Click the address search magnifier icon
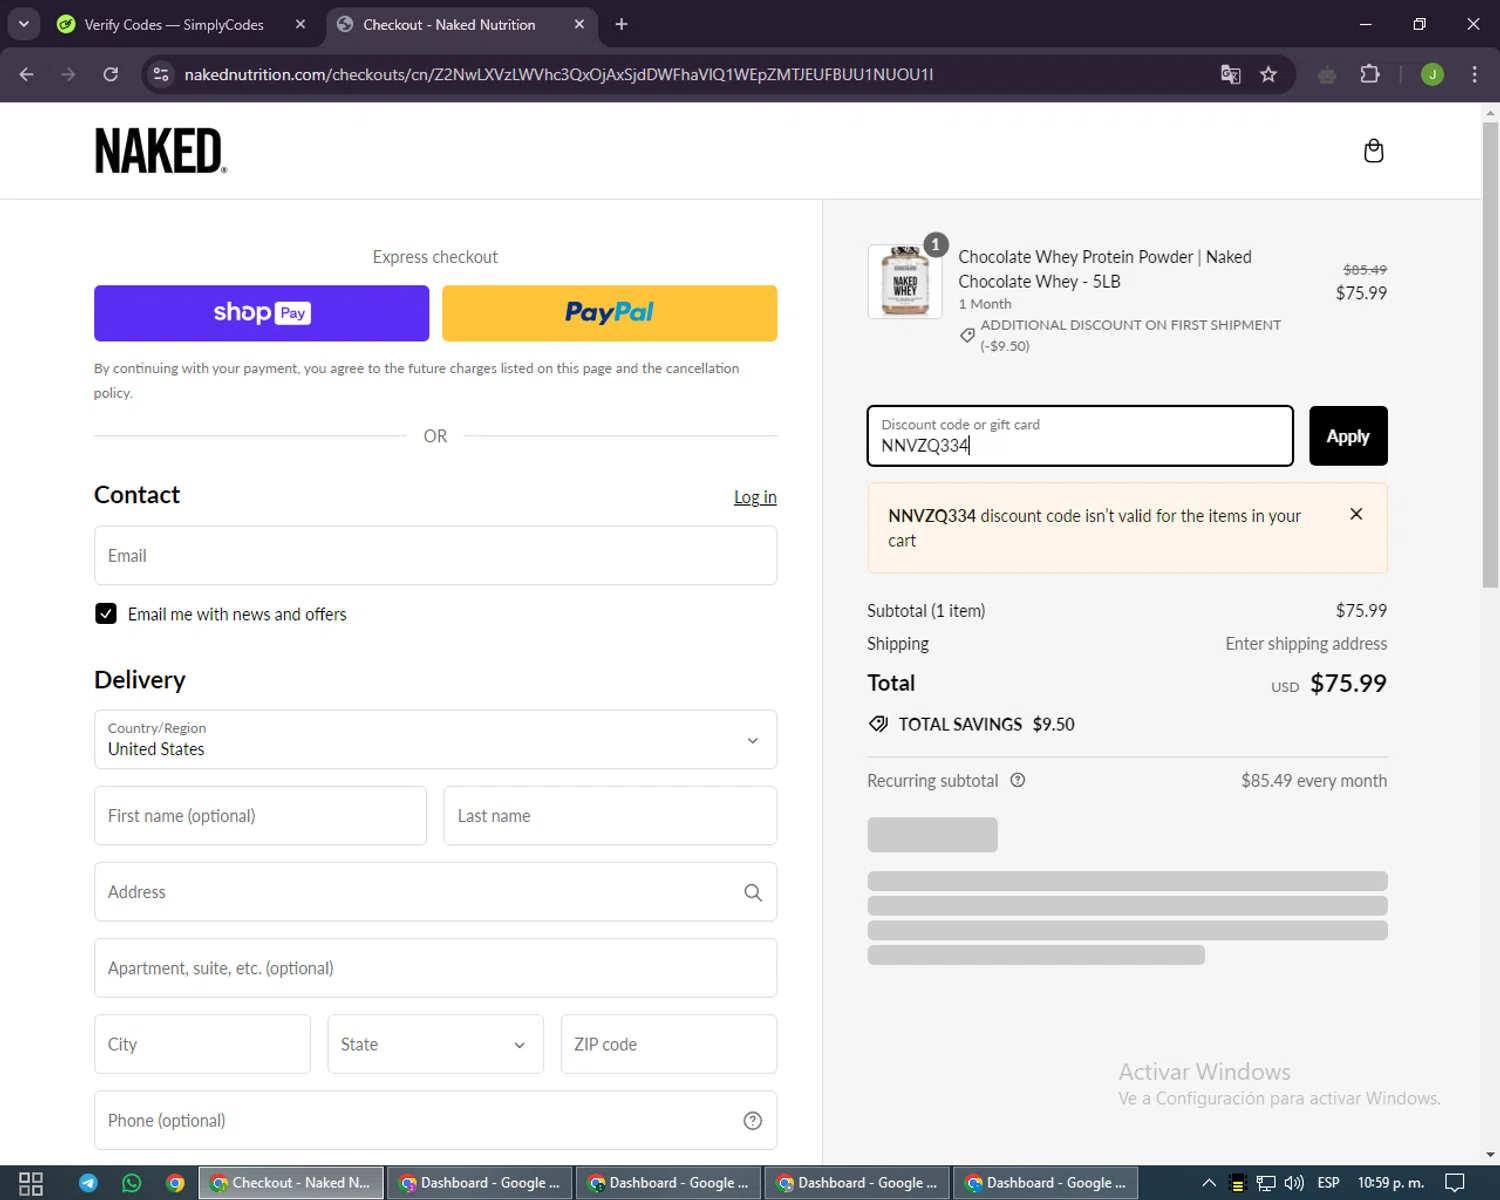The width and height of the screenshot is (1500, 1200). pyautogui.click(x=753, y=892)
